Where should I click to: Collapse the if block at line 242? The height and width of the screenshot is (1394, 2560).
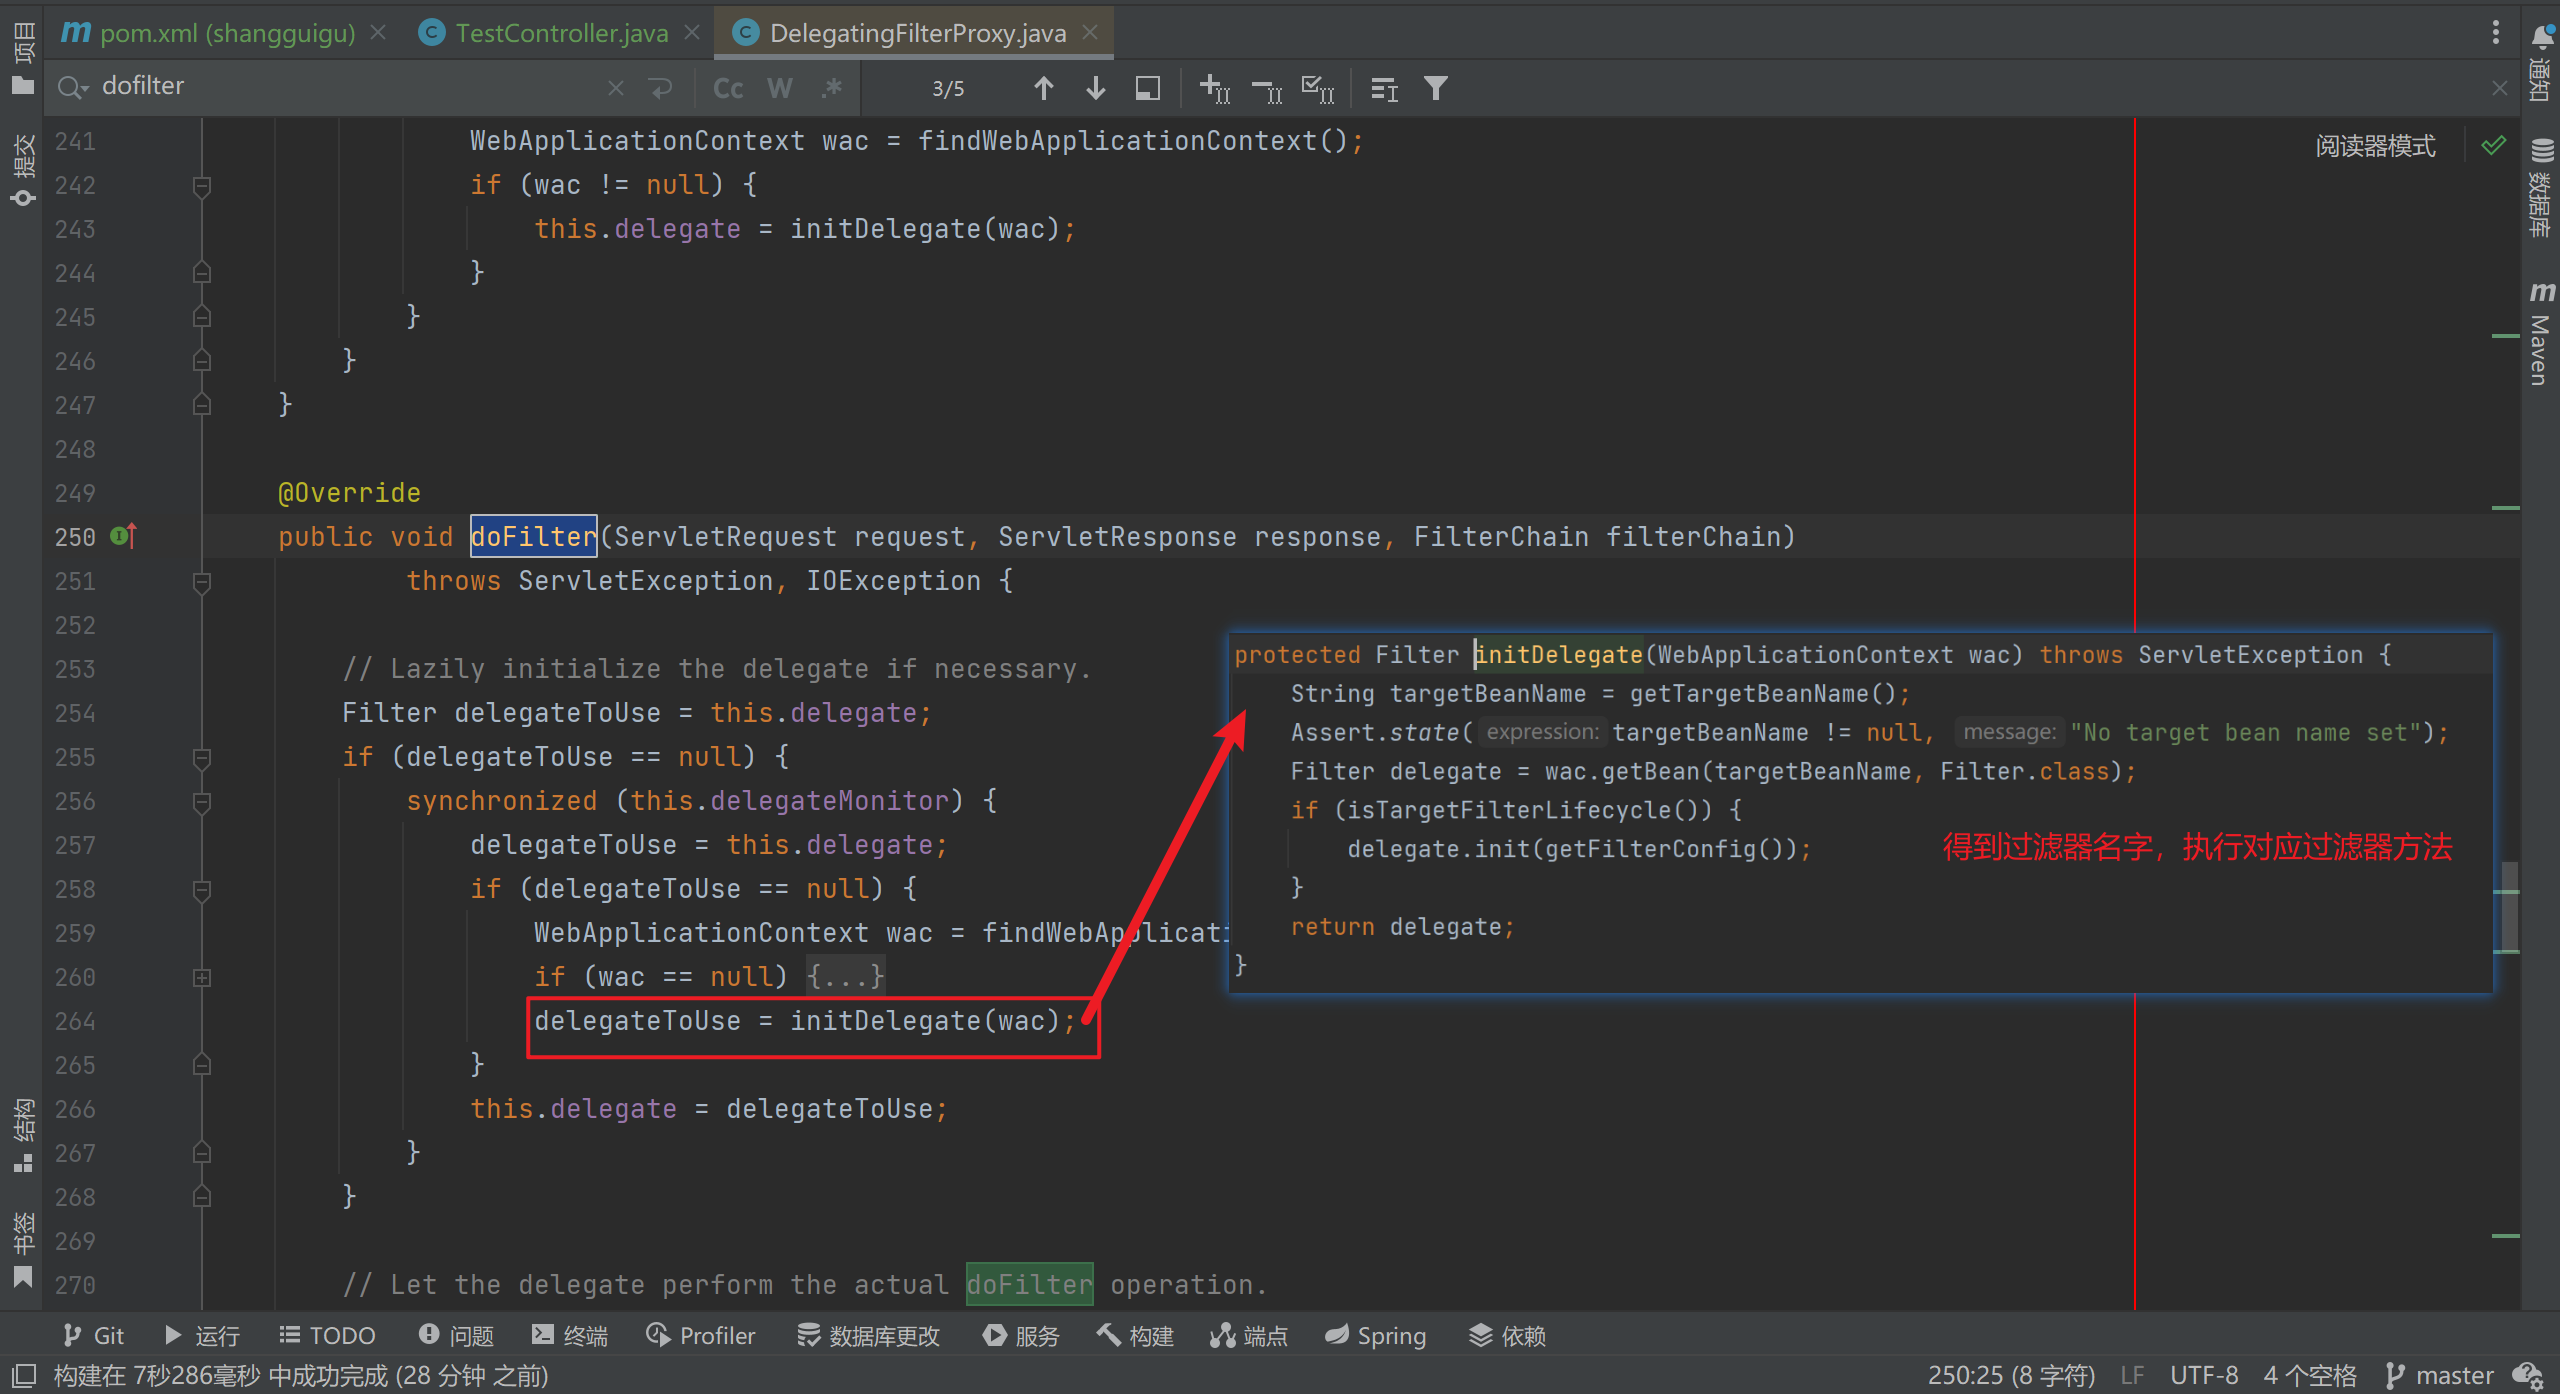click(x=202, y=185)
